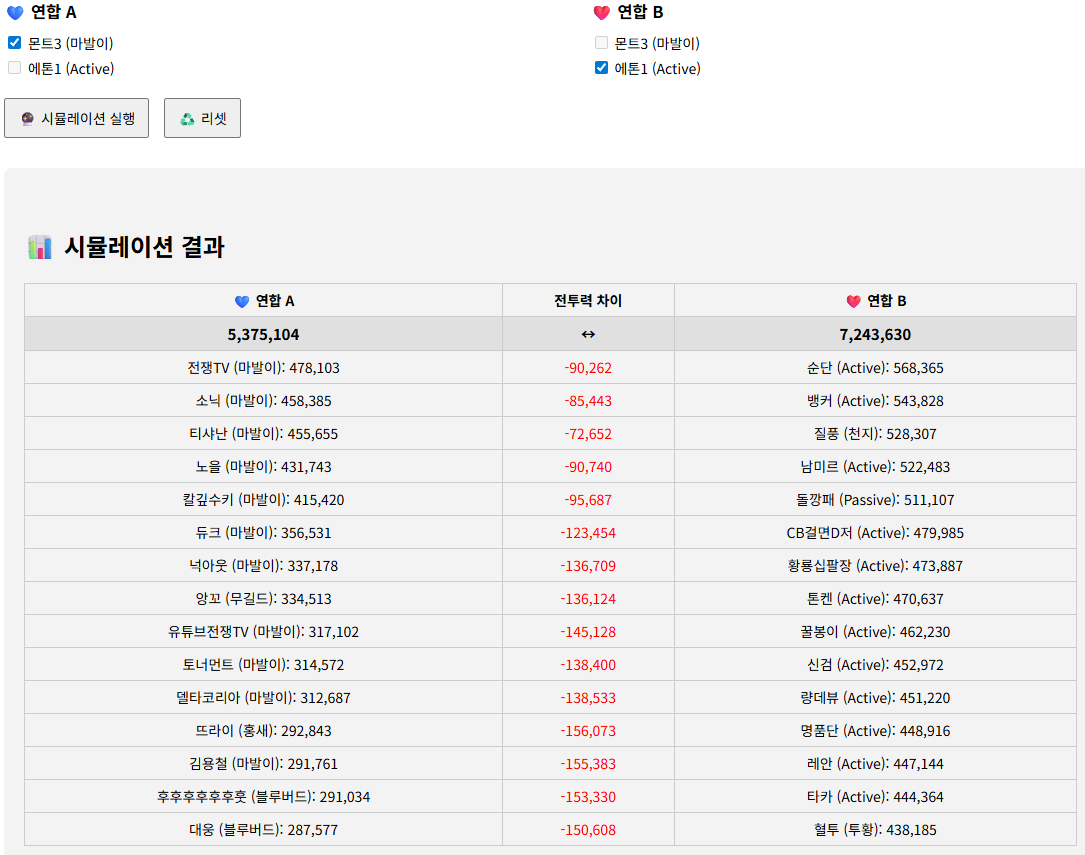Image resolution: width=1085 pixels, height=855 pixels.
Task: Click the blue heart beside the top 연합 A heading
Action: [x=15, y=13]
